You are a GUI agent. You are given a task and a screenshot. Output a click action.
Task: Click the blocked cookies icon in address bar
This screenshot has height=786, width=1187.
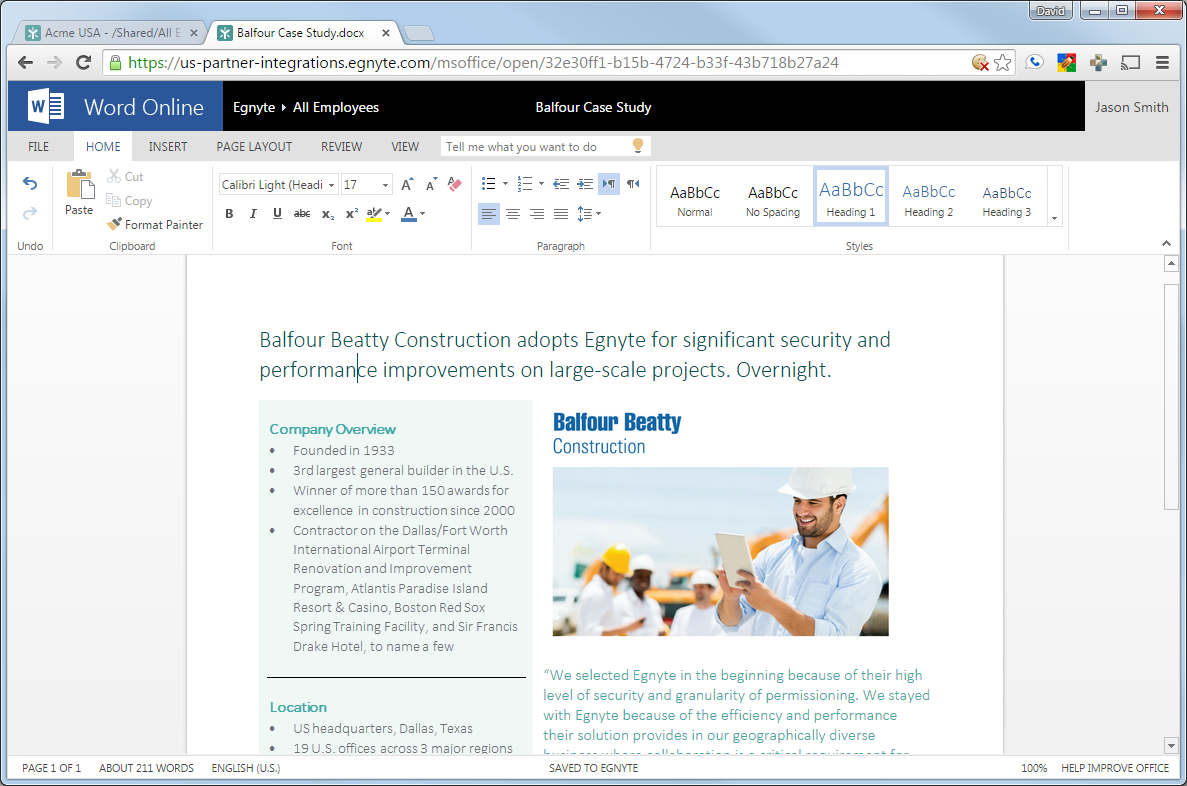click(x=980, y=63)
